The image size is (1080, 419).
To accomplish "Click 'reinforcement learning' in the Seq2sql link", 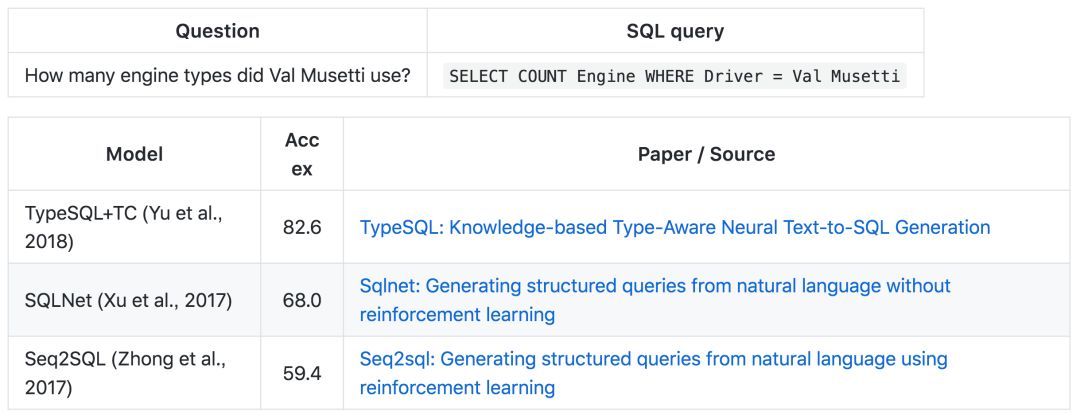I will tap(457, 388).
